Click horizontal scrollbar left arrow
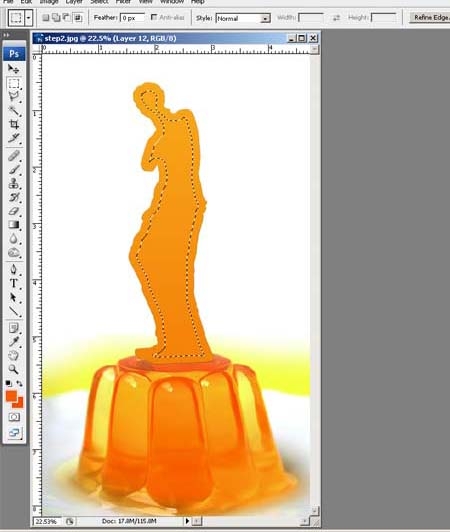This screenshot has height=532, width=450. pos(197,521)
